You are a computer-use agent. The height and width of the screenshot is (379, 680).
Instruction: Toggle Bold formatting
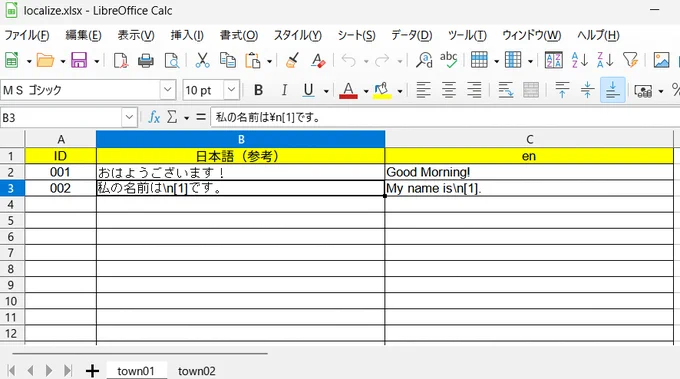point(258,90)
